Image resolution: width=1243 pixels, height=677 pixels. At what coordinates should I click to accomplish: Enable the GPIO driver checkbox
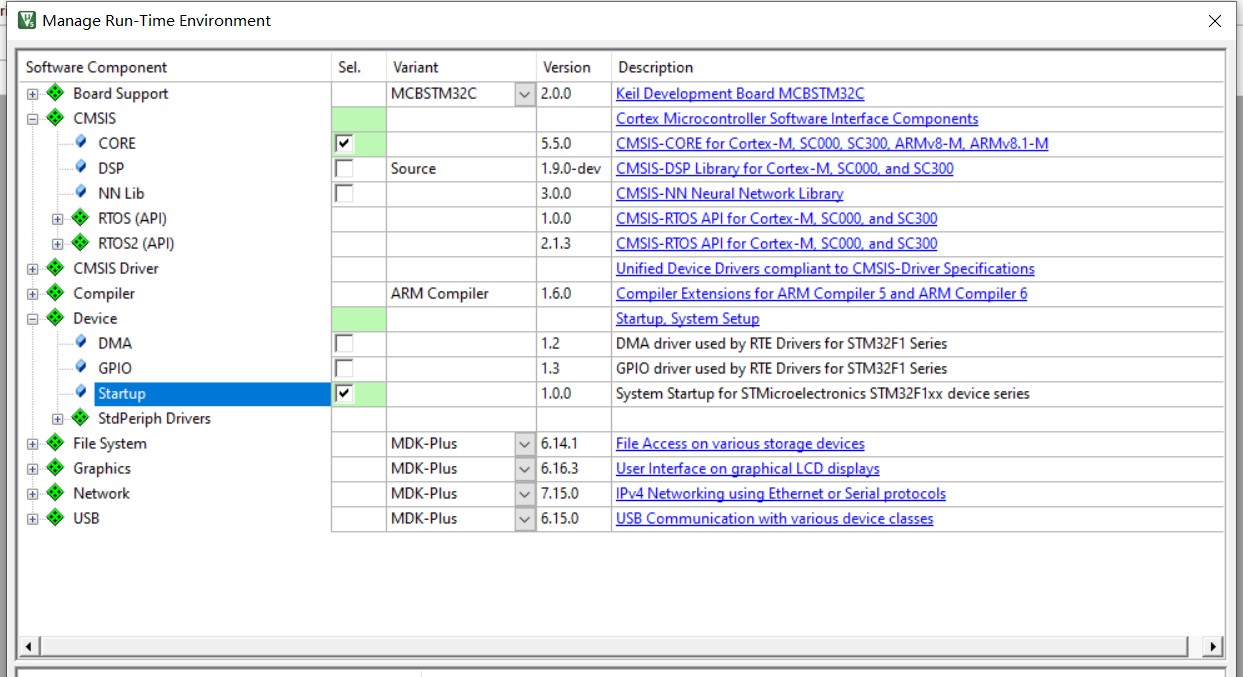344,368
